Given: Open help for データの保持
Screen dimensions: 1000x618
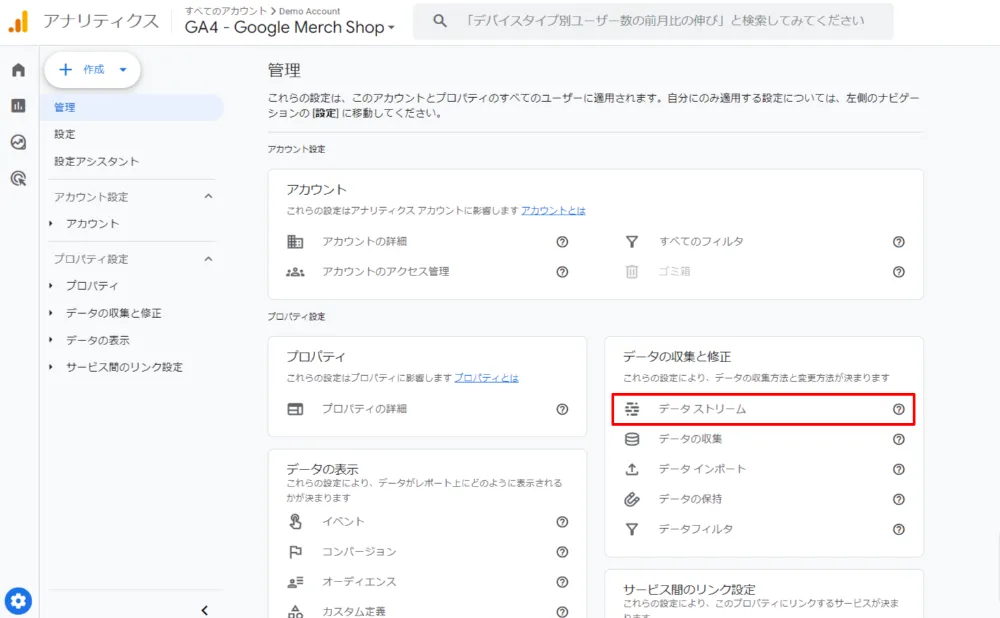Looking at the screenshot, I should [899, 499].
